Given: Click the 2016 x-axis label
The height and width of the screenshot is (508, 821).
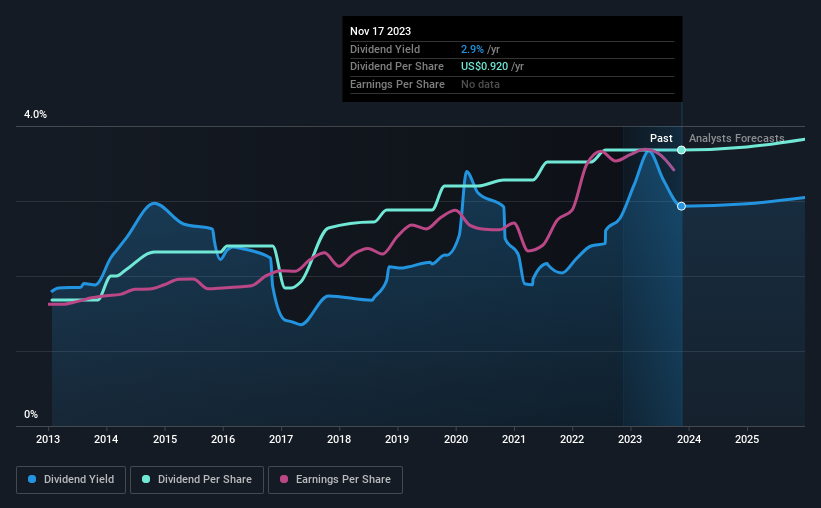Looking at the screenshot, I should click(223, 439).
